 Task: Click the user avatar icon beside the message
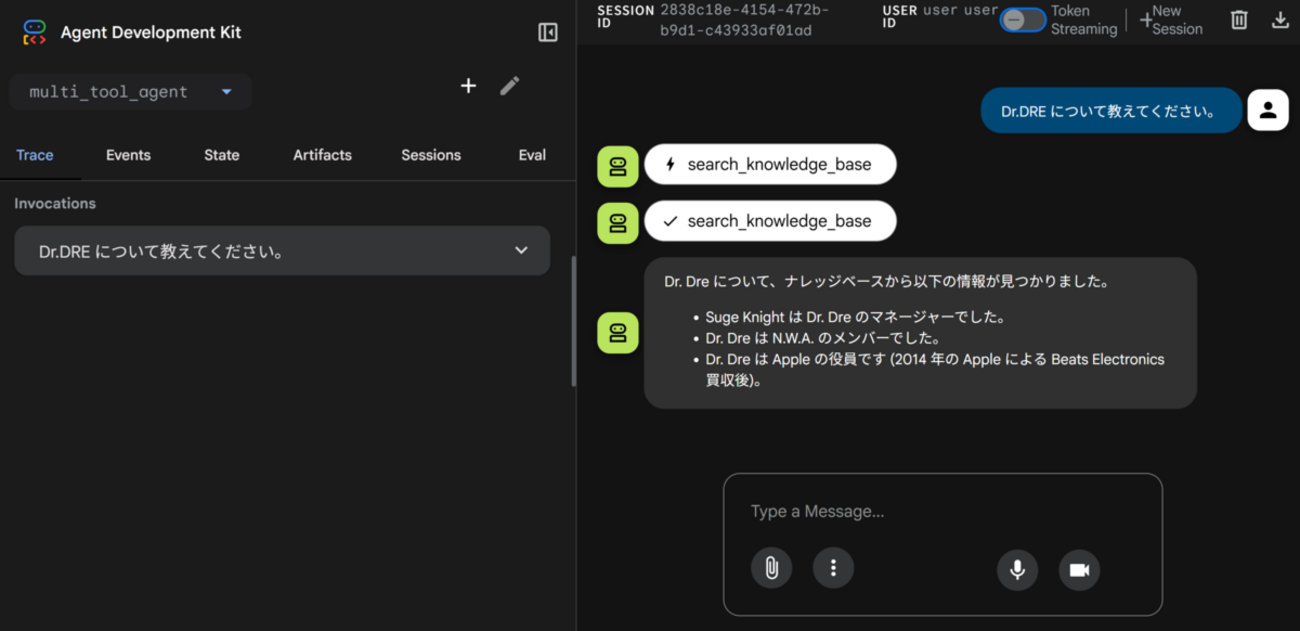pos(1268,111)
